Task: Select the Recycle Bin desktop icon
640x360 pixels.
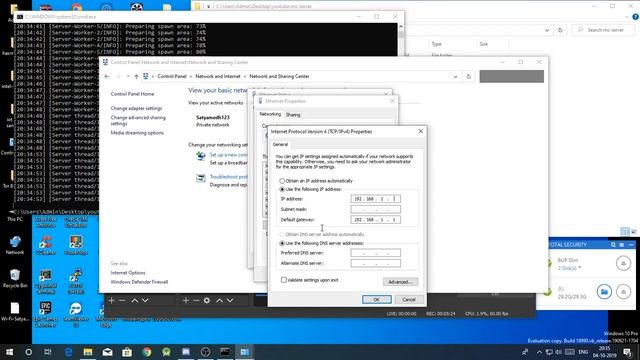Action: coord(15,279)
